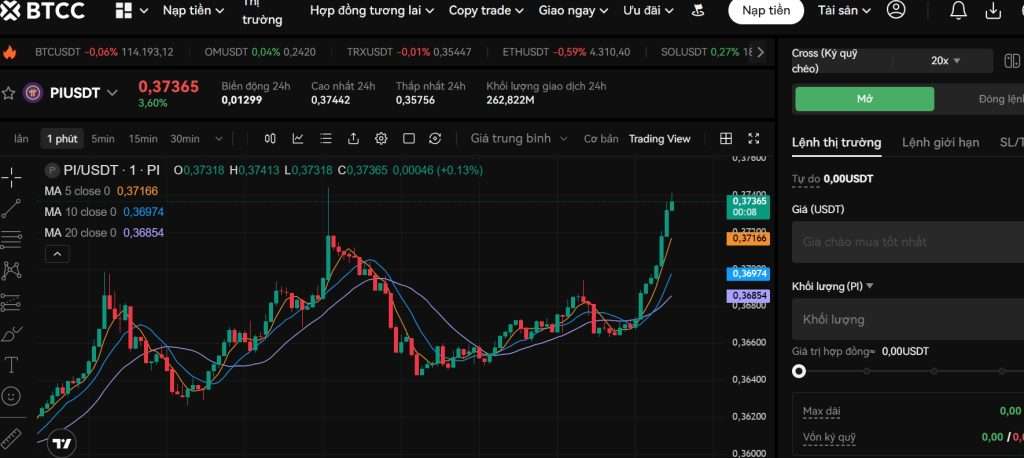Click the download app icon

pyautogui.click(x=993, y=10)
